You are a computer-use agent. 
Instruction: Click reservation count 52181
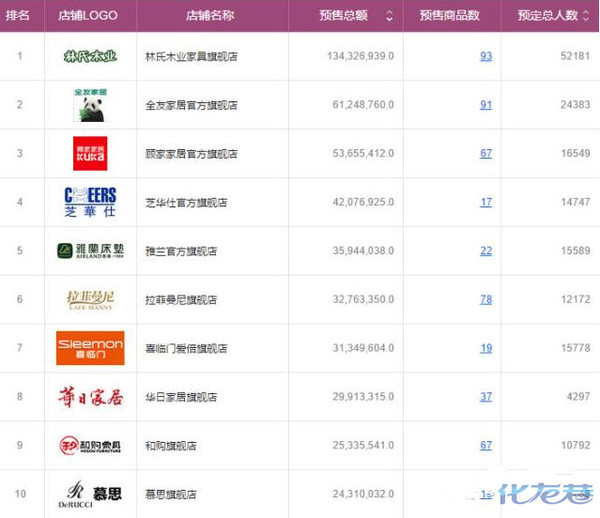point(575,56)
